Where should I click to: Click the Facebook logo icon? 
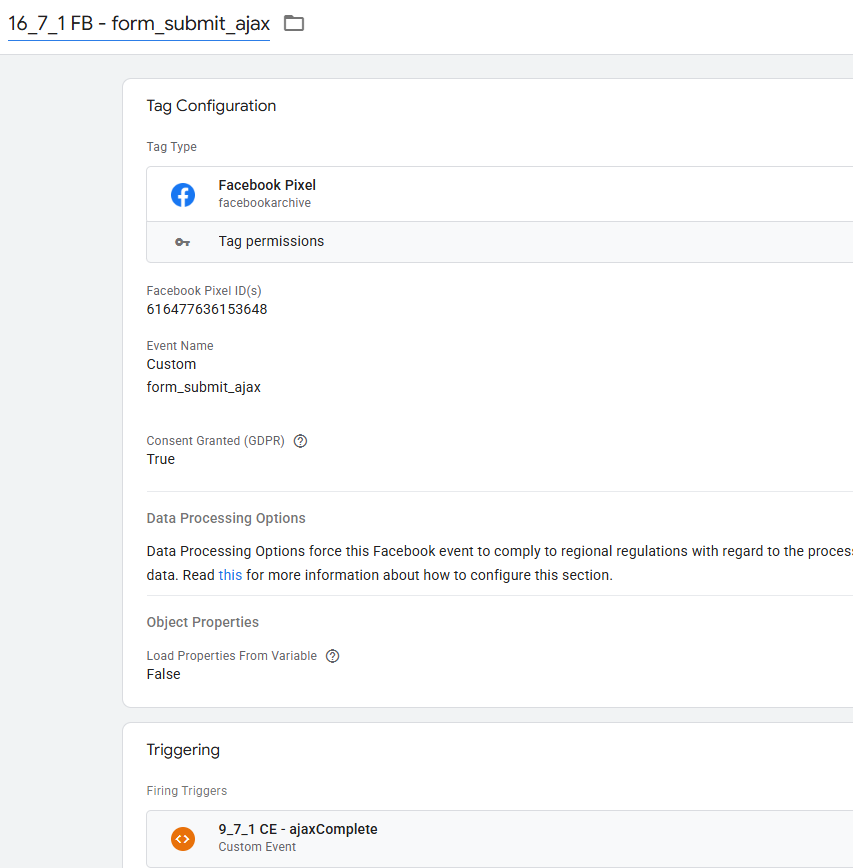point(183,194)
